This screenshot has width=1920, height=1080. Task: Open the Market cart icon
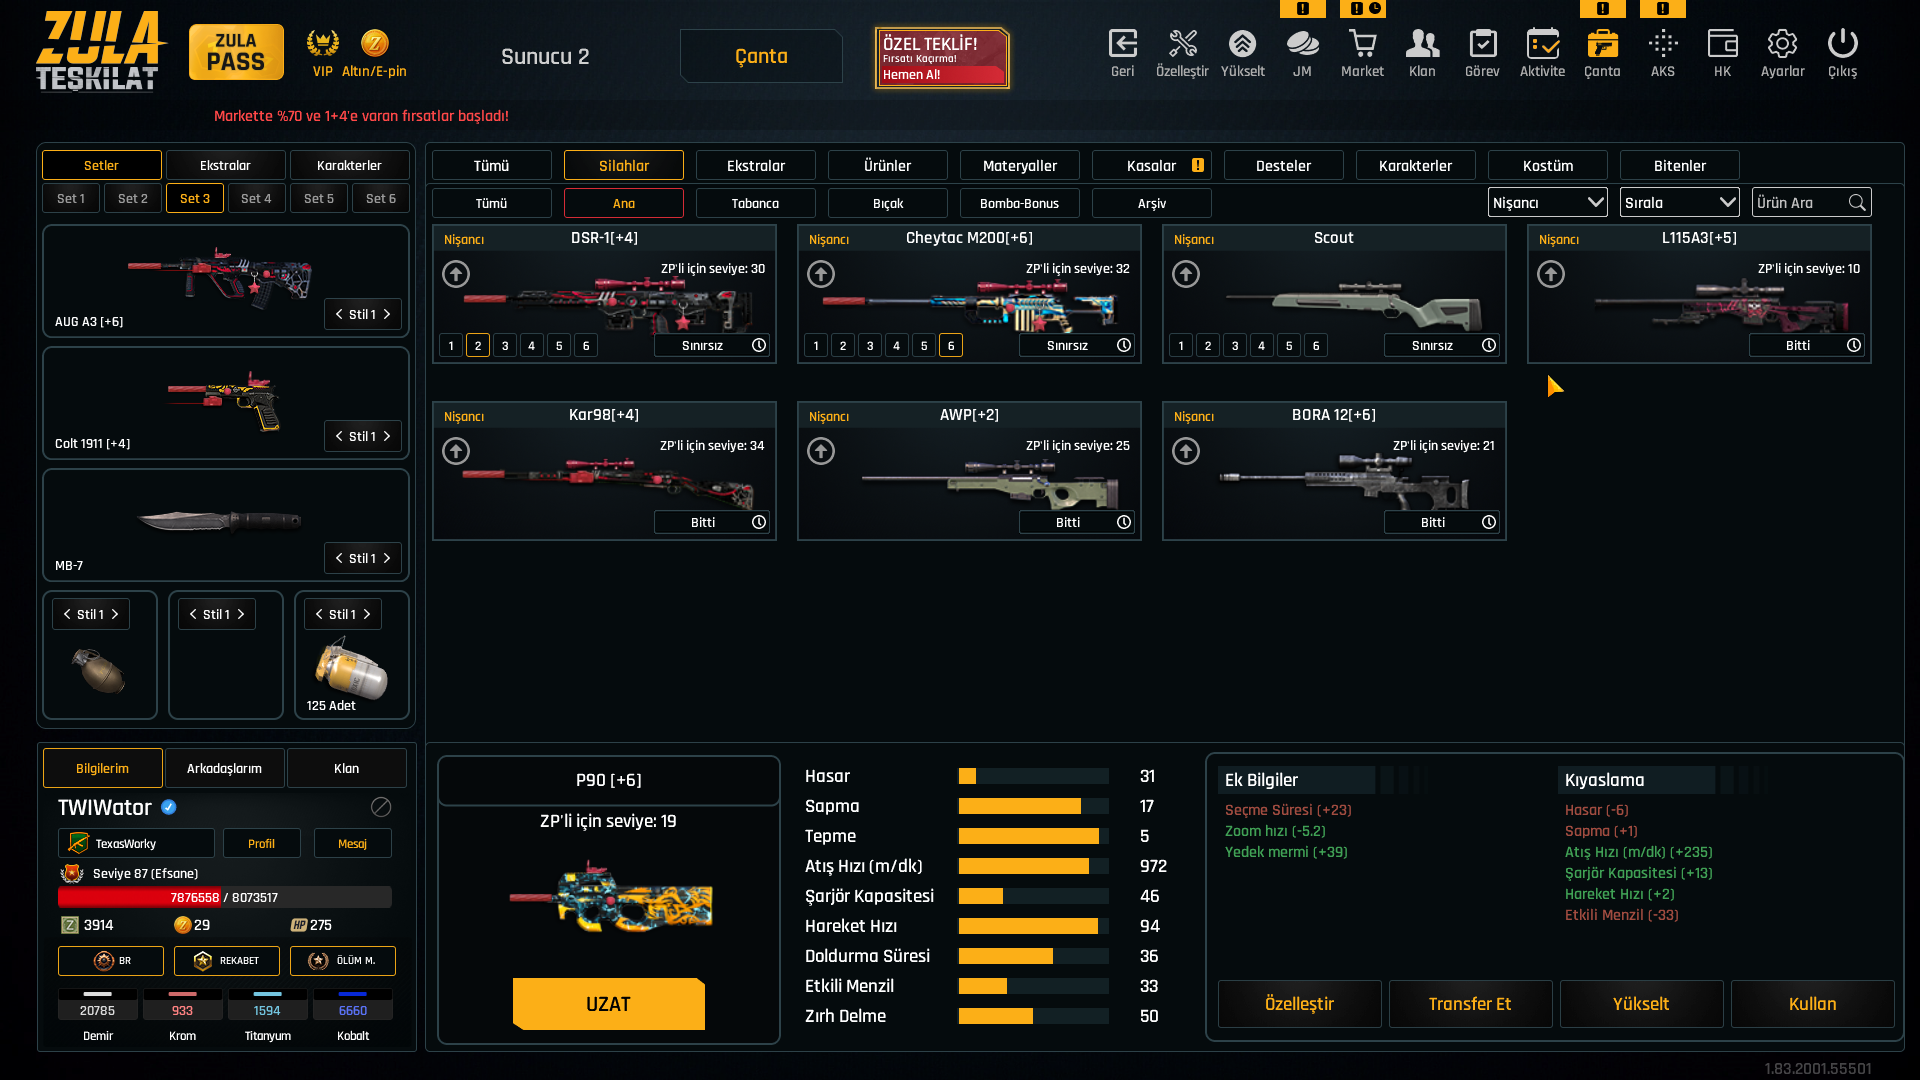click(1362, 53)
